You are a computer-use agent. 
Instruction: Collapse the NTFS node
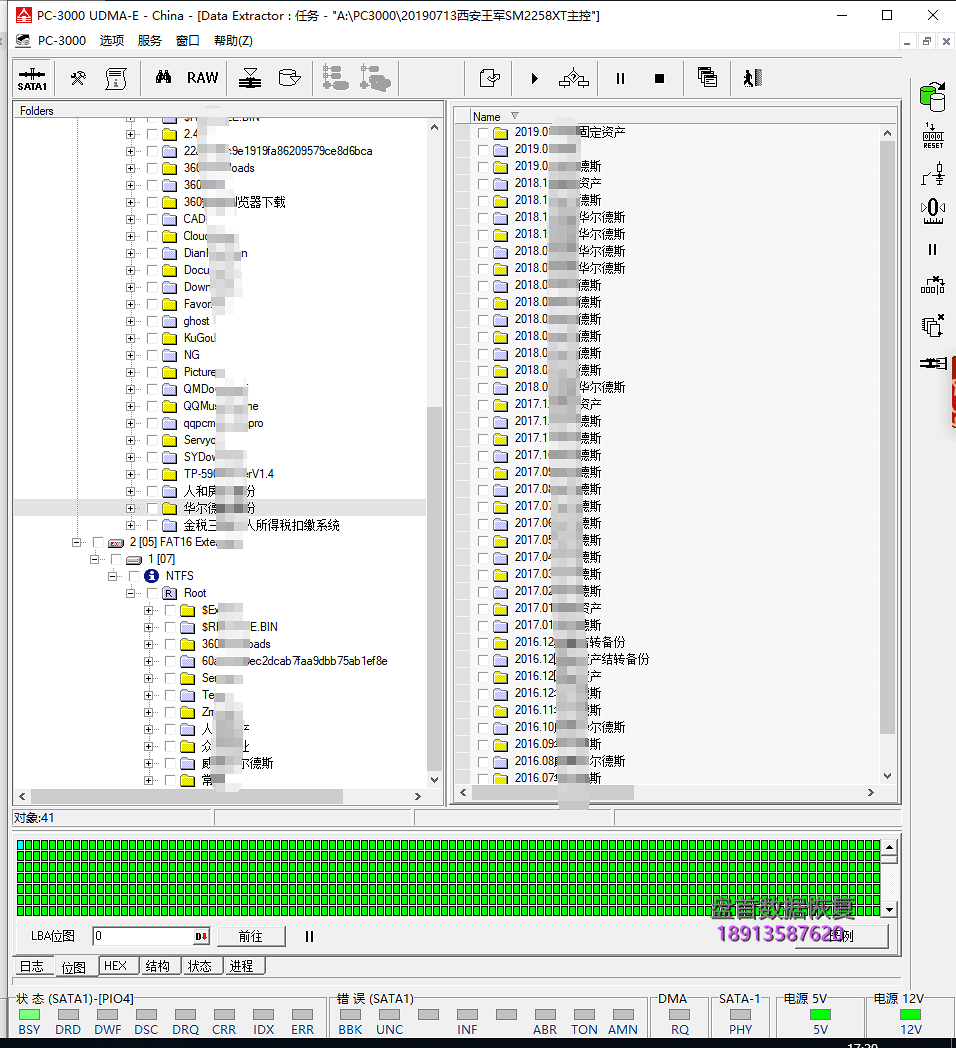click(112, 576)
